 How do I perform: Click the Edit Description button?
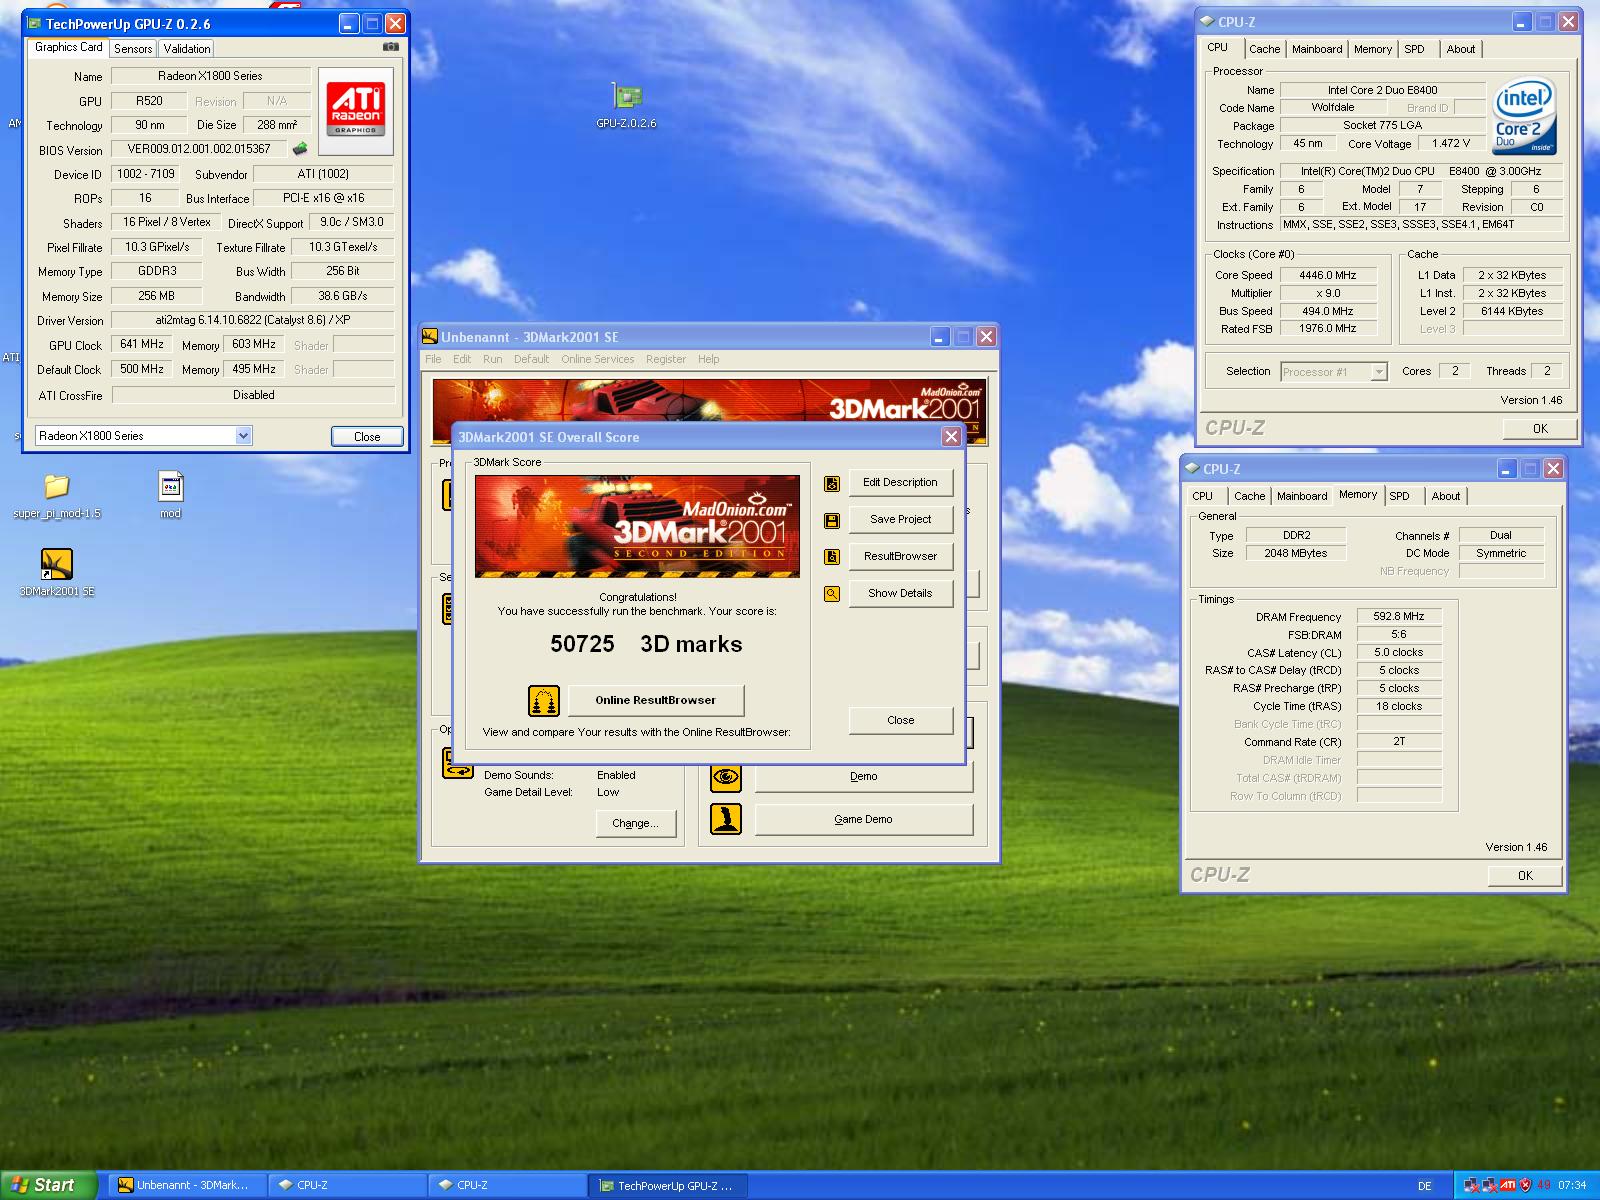click(x=900, y=482)
